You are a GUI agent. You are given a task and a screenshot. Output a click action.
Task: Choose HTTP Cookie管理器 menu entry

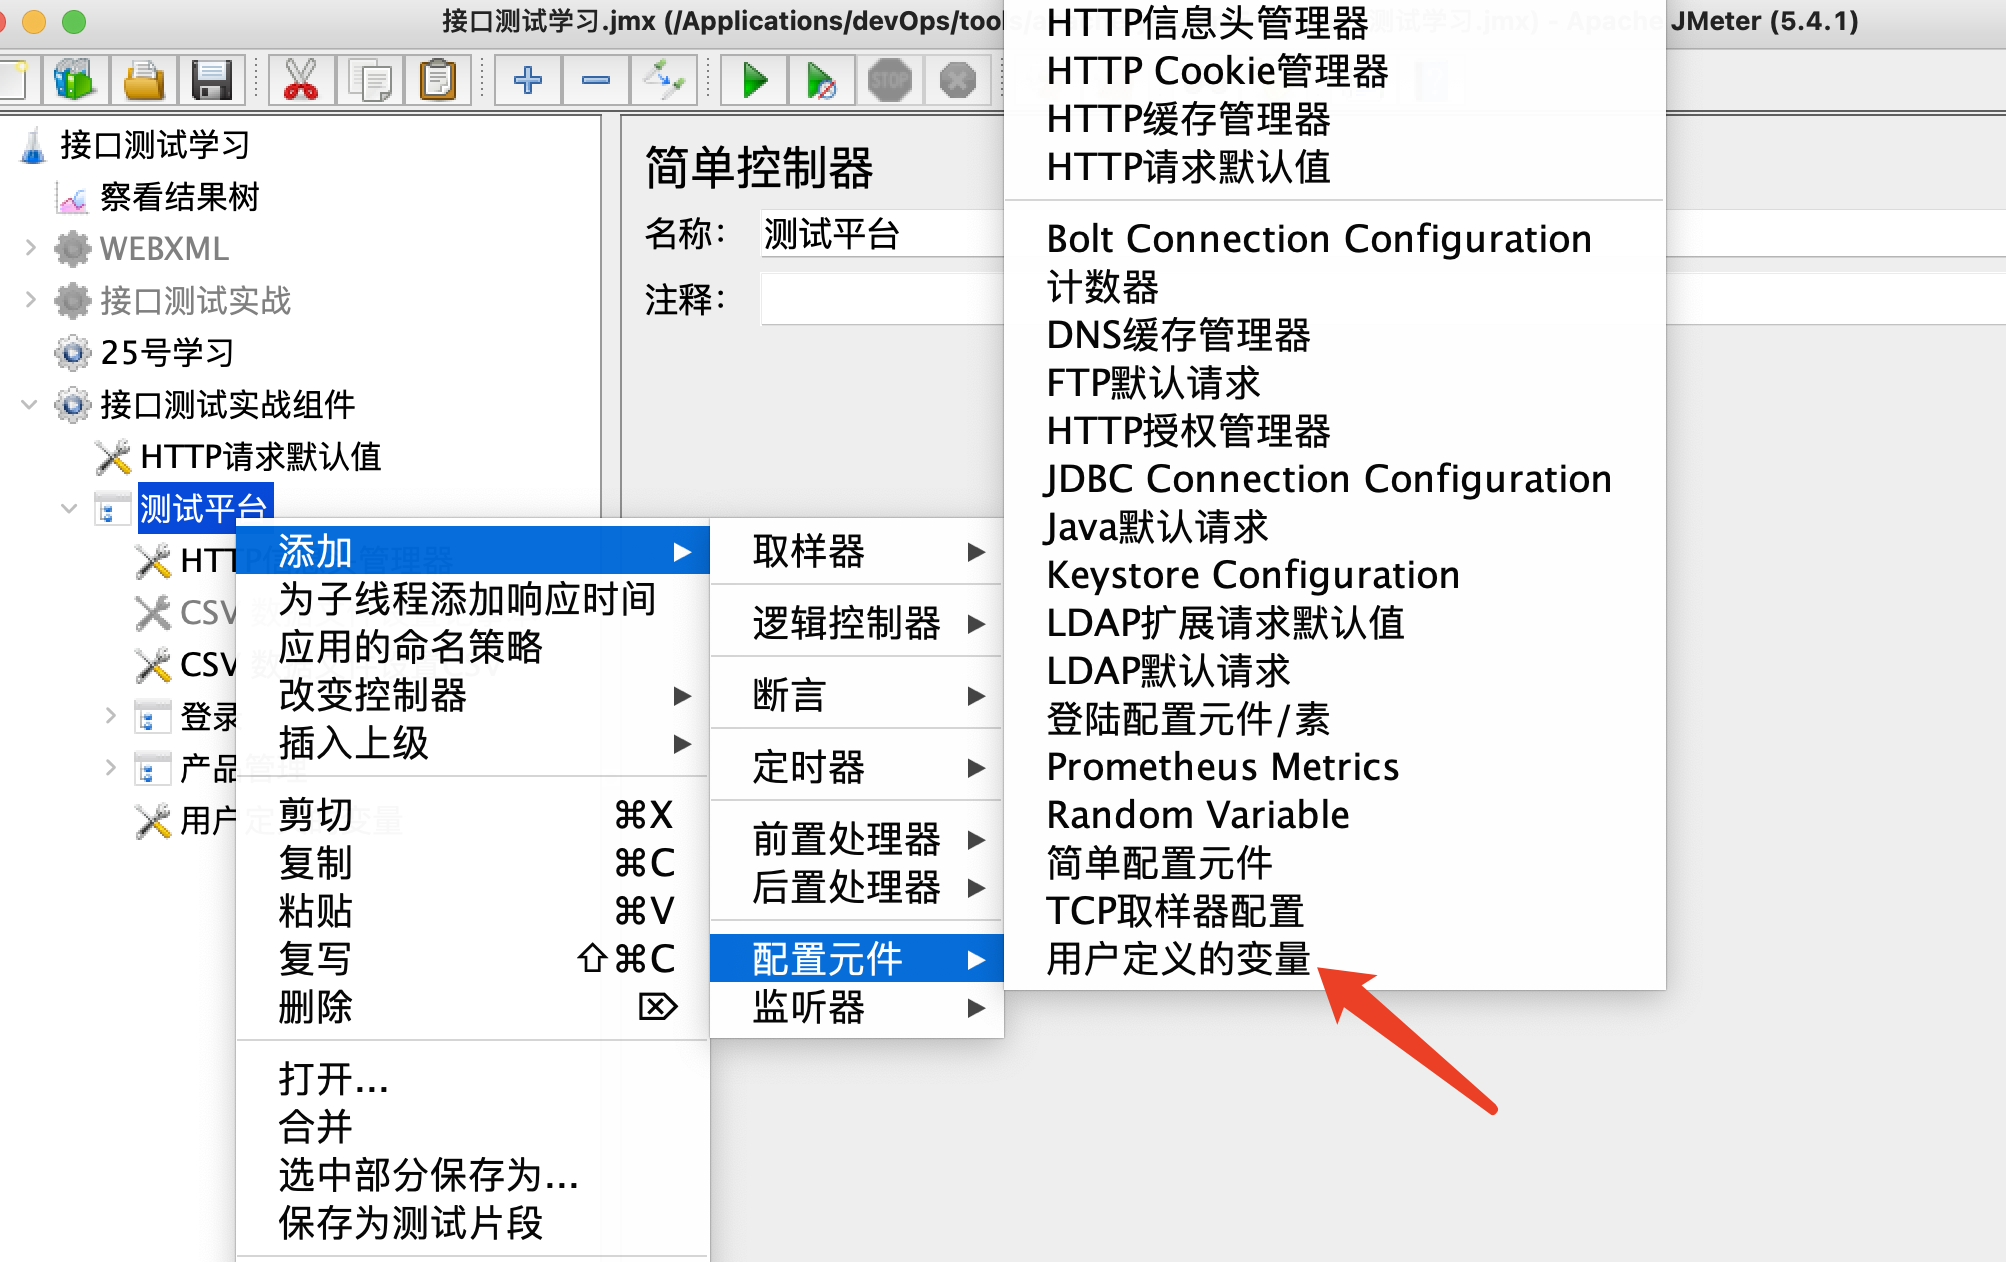tap(1216, 71)
